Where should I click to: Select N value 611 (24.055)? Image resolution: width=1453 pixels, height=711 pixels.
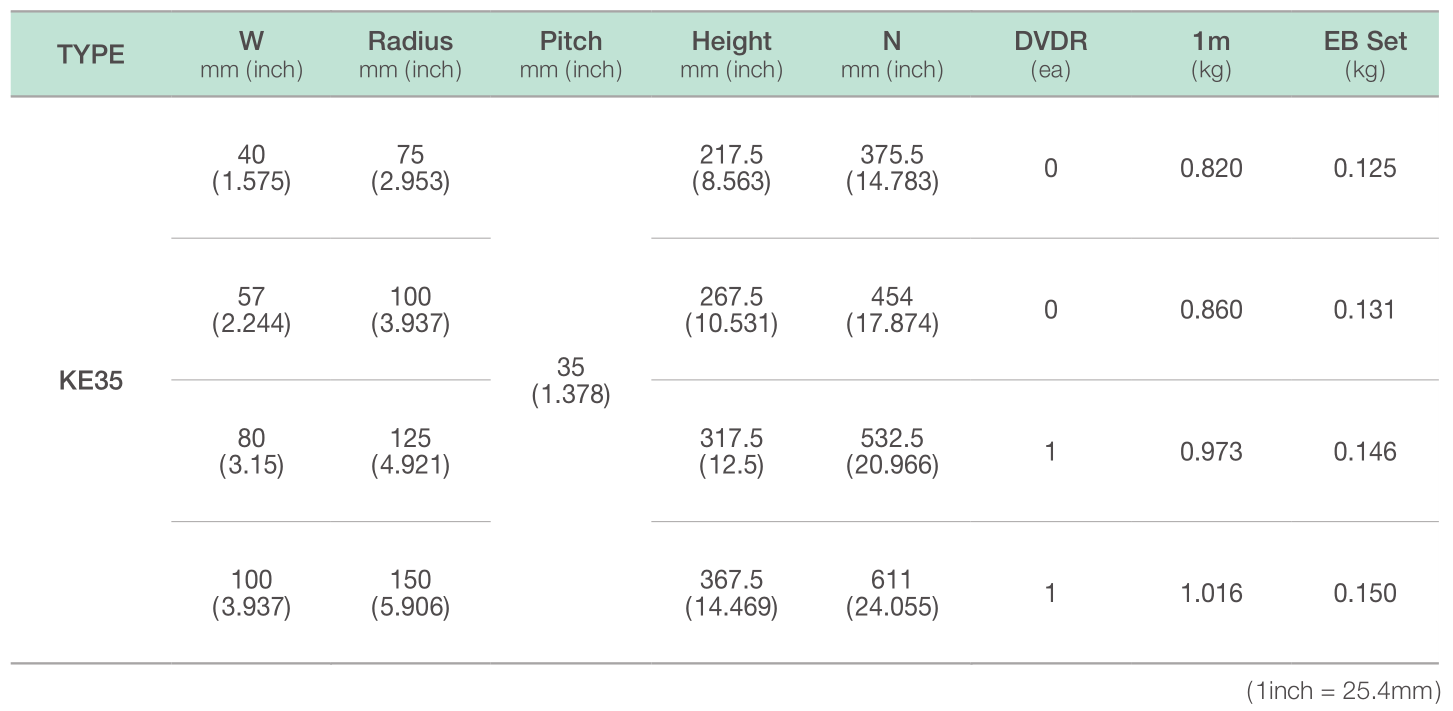pos(891,594)
